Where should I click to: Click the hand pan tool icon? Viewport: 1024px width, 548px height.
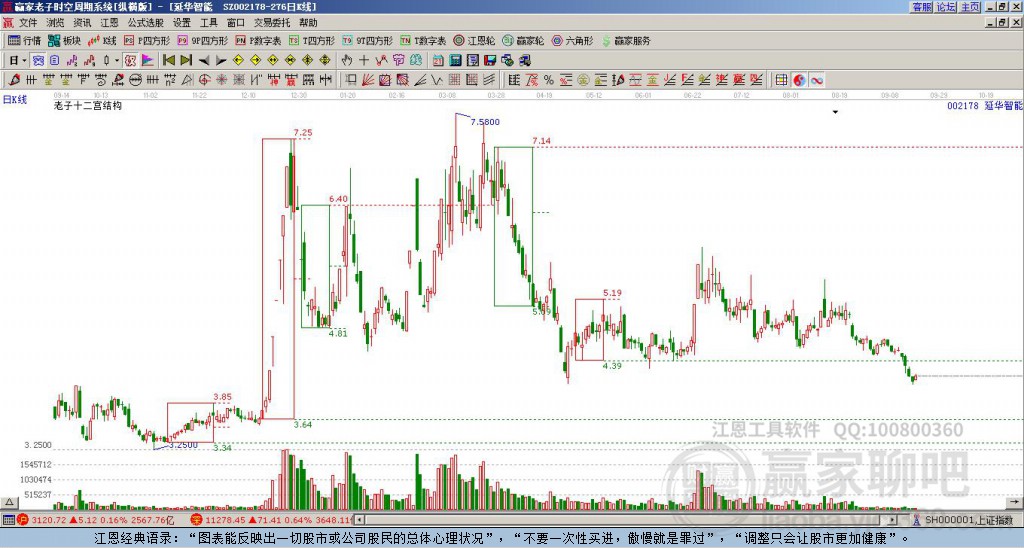347,61
